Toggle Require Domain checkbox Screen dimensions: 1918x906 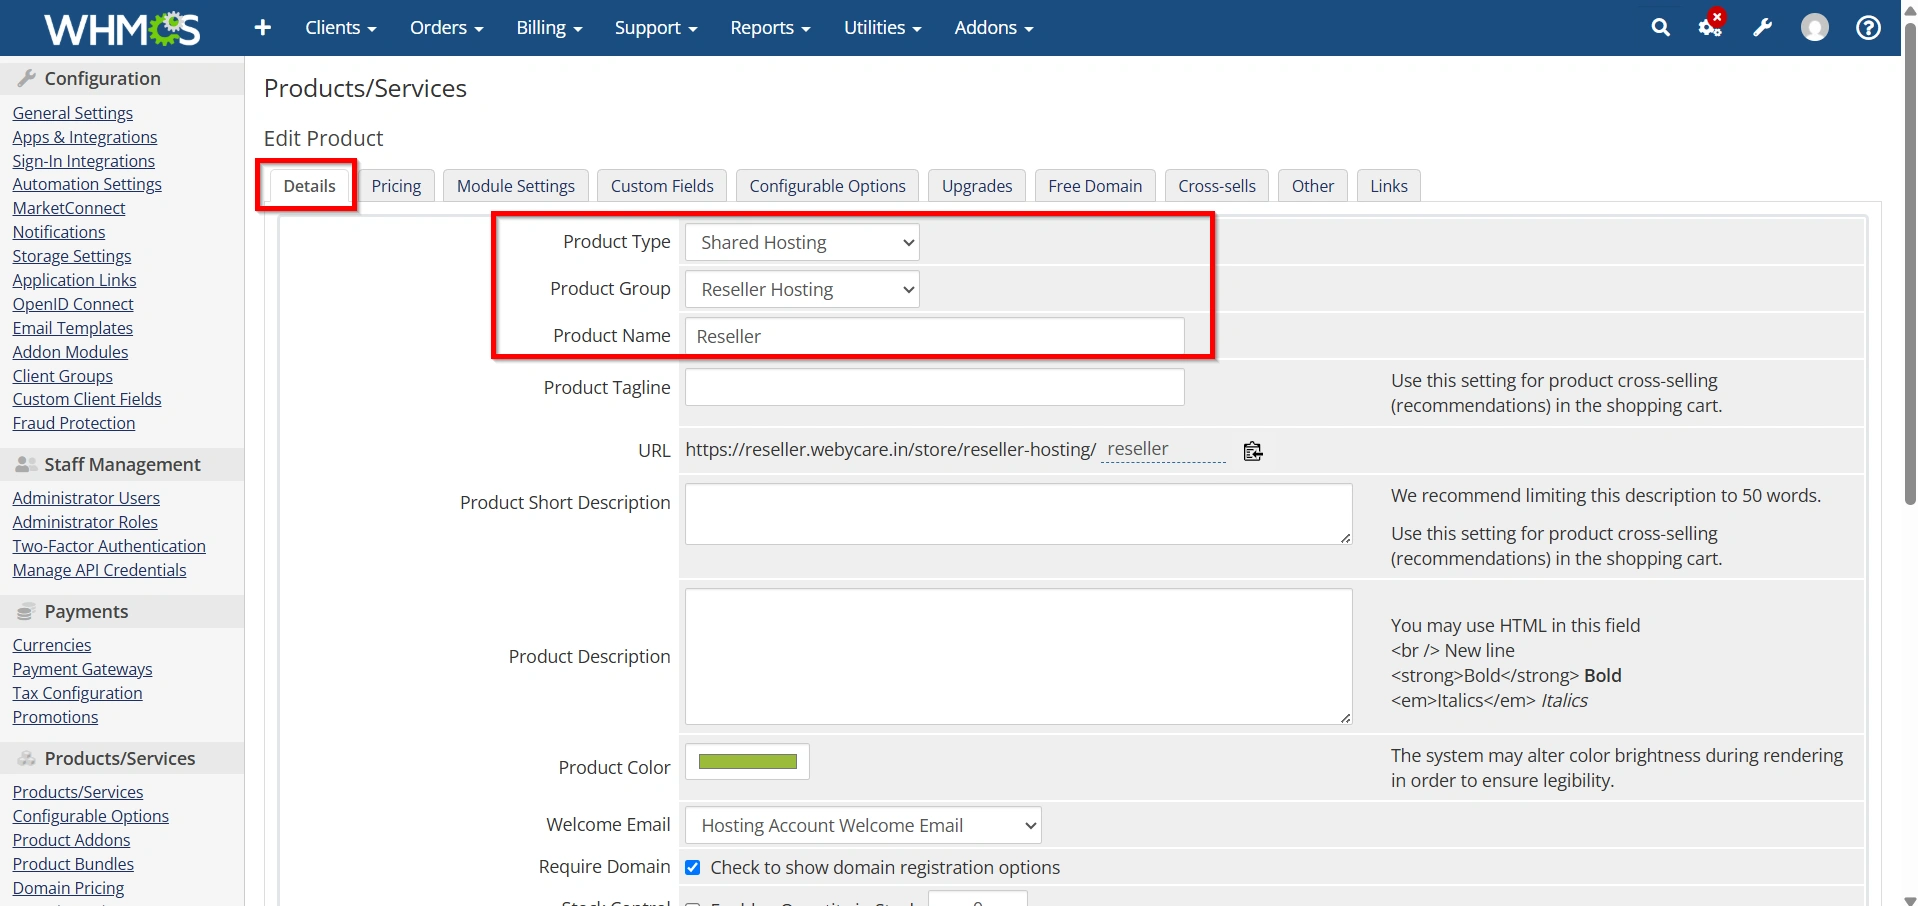click(x=692, y=867)
